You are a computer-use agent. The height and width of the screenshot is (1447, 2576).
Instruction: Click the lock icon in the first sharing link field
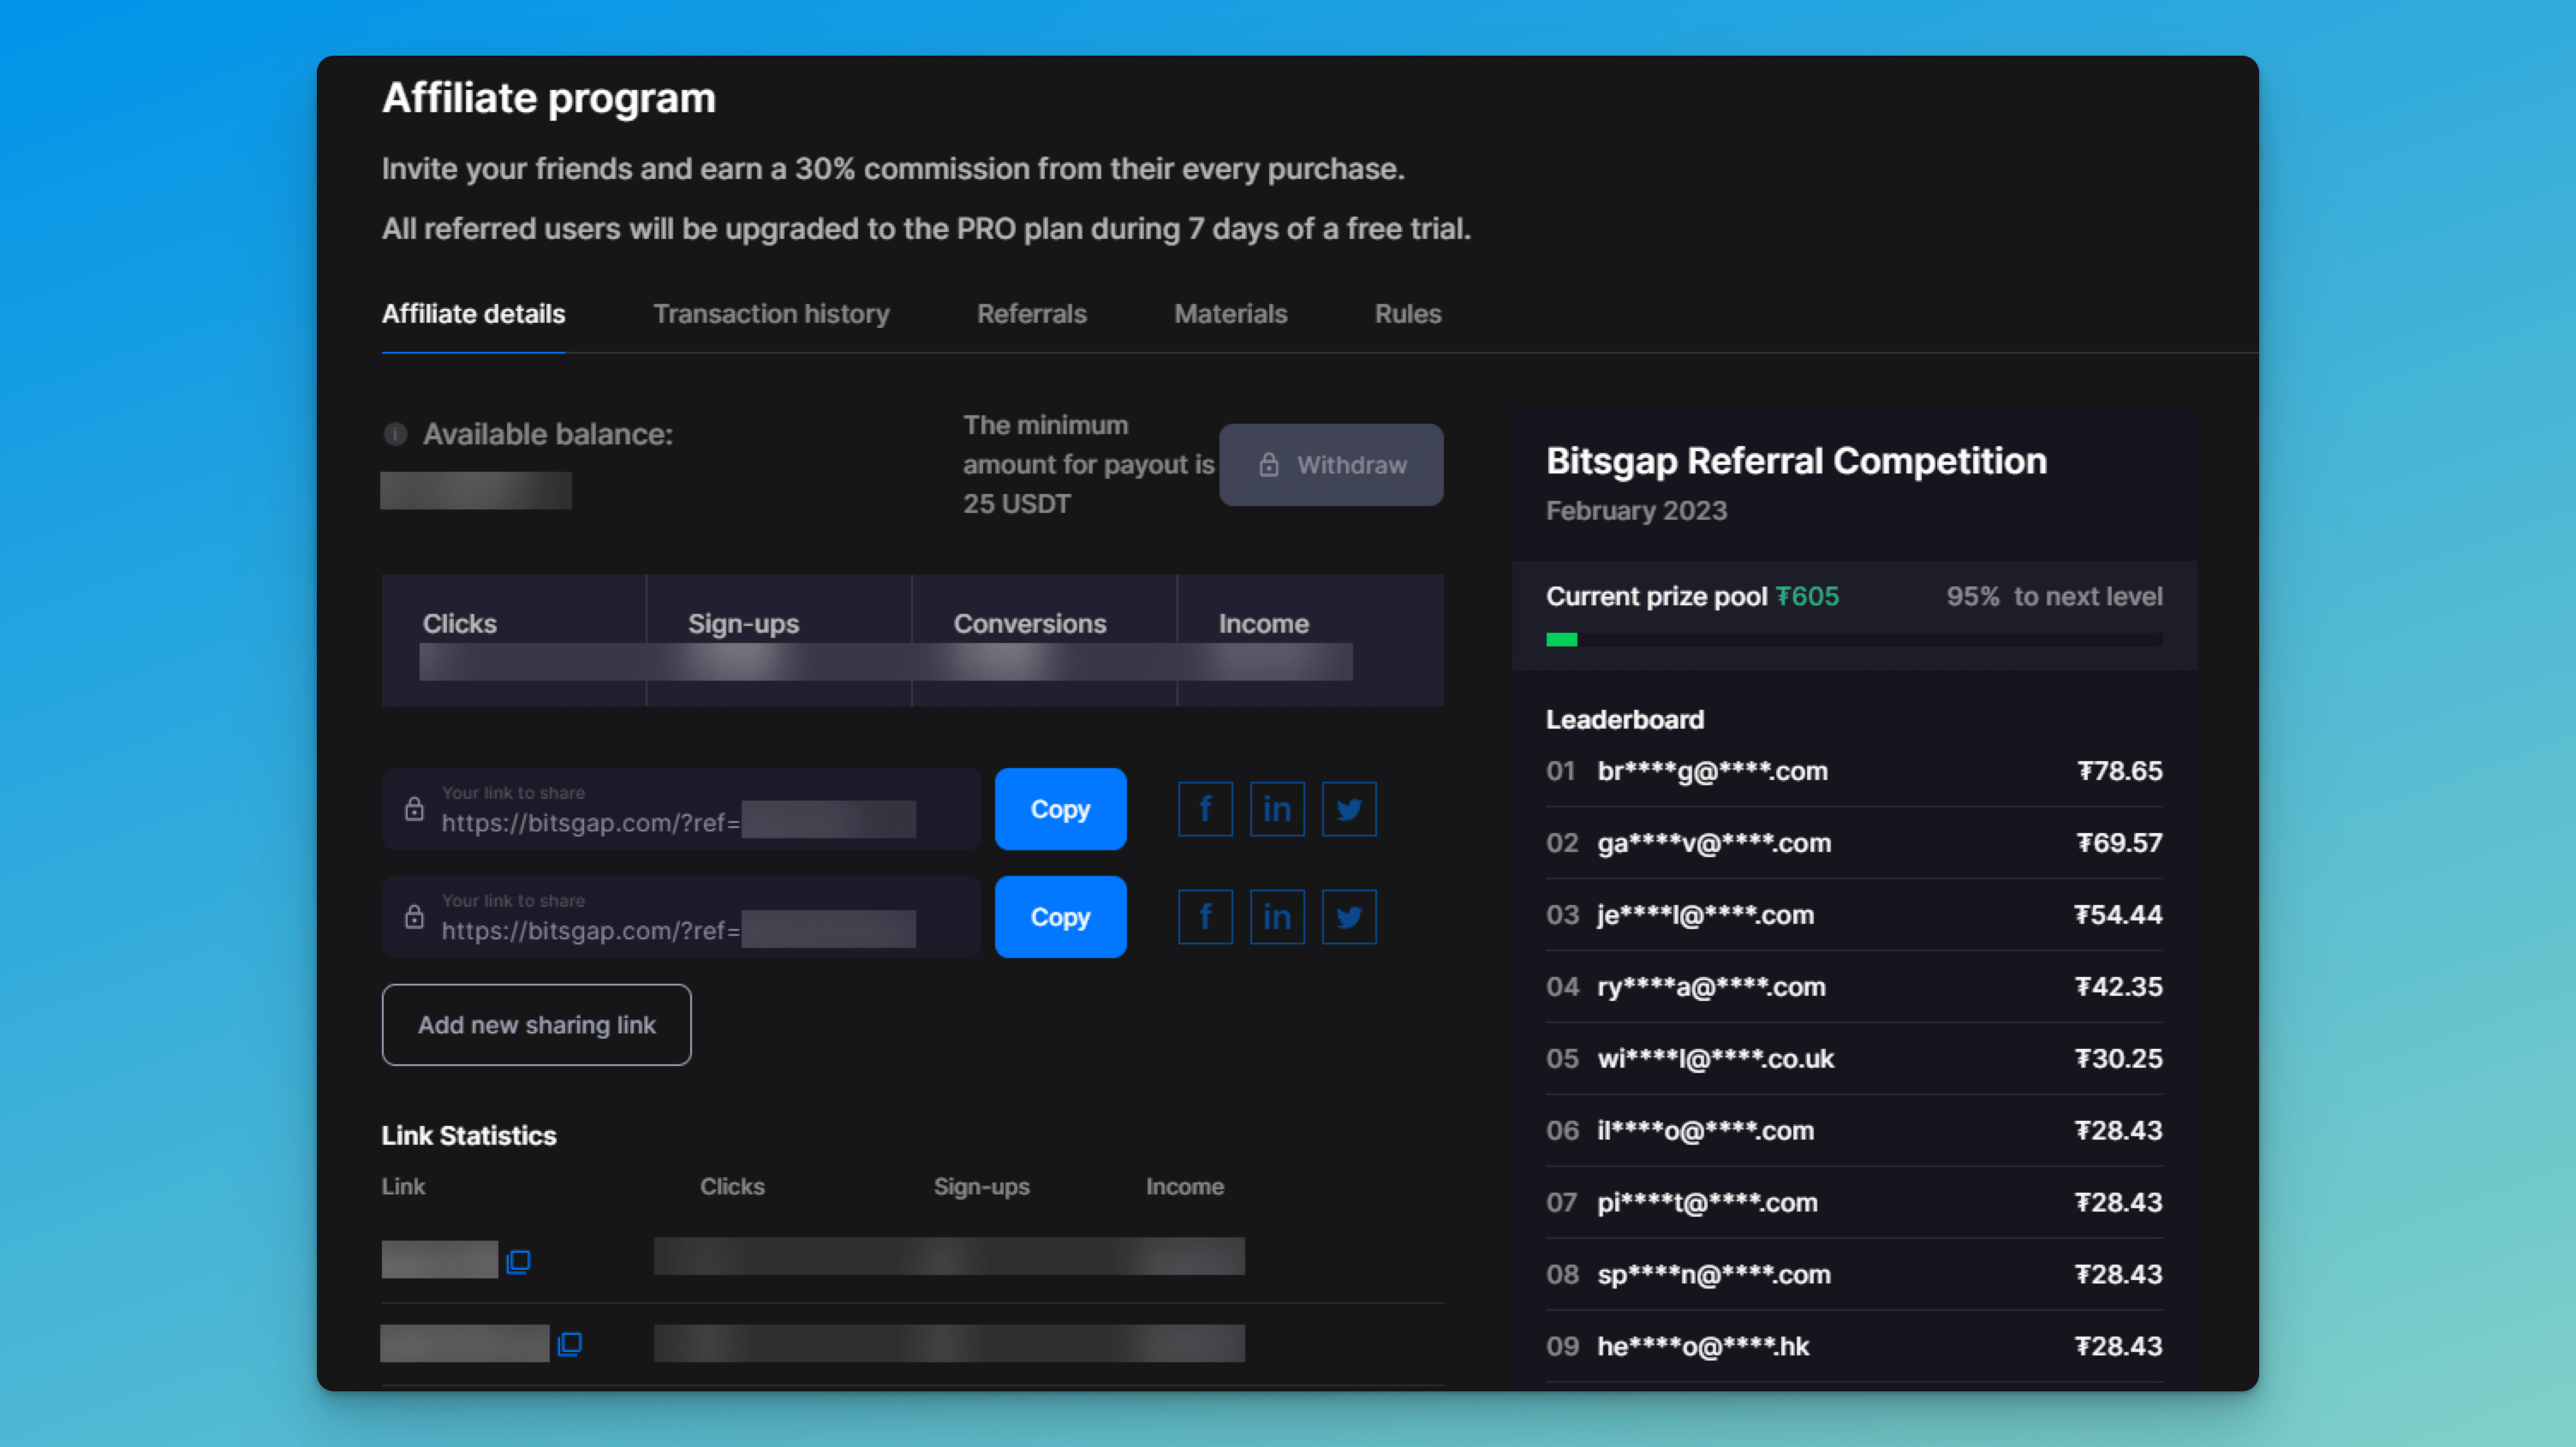click(414, 809)
